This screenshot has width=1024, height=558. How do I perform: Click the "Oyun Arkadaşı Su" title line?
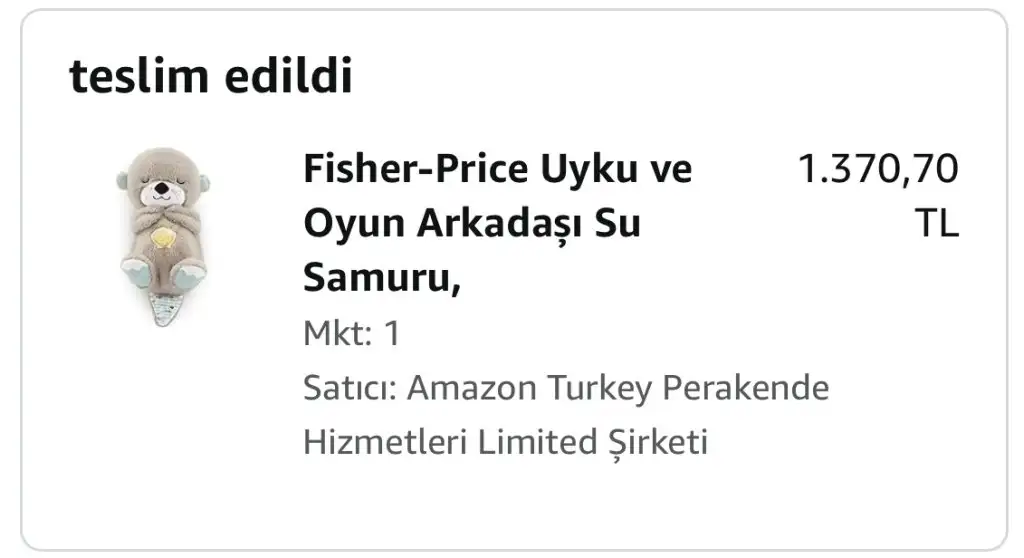[x=471, y=224]
